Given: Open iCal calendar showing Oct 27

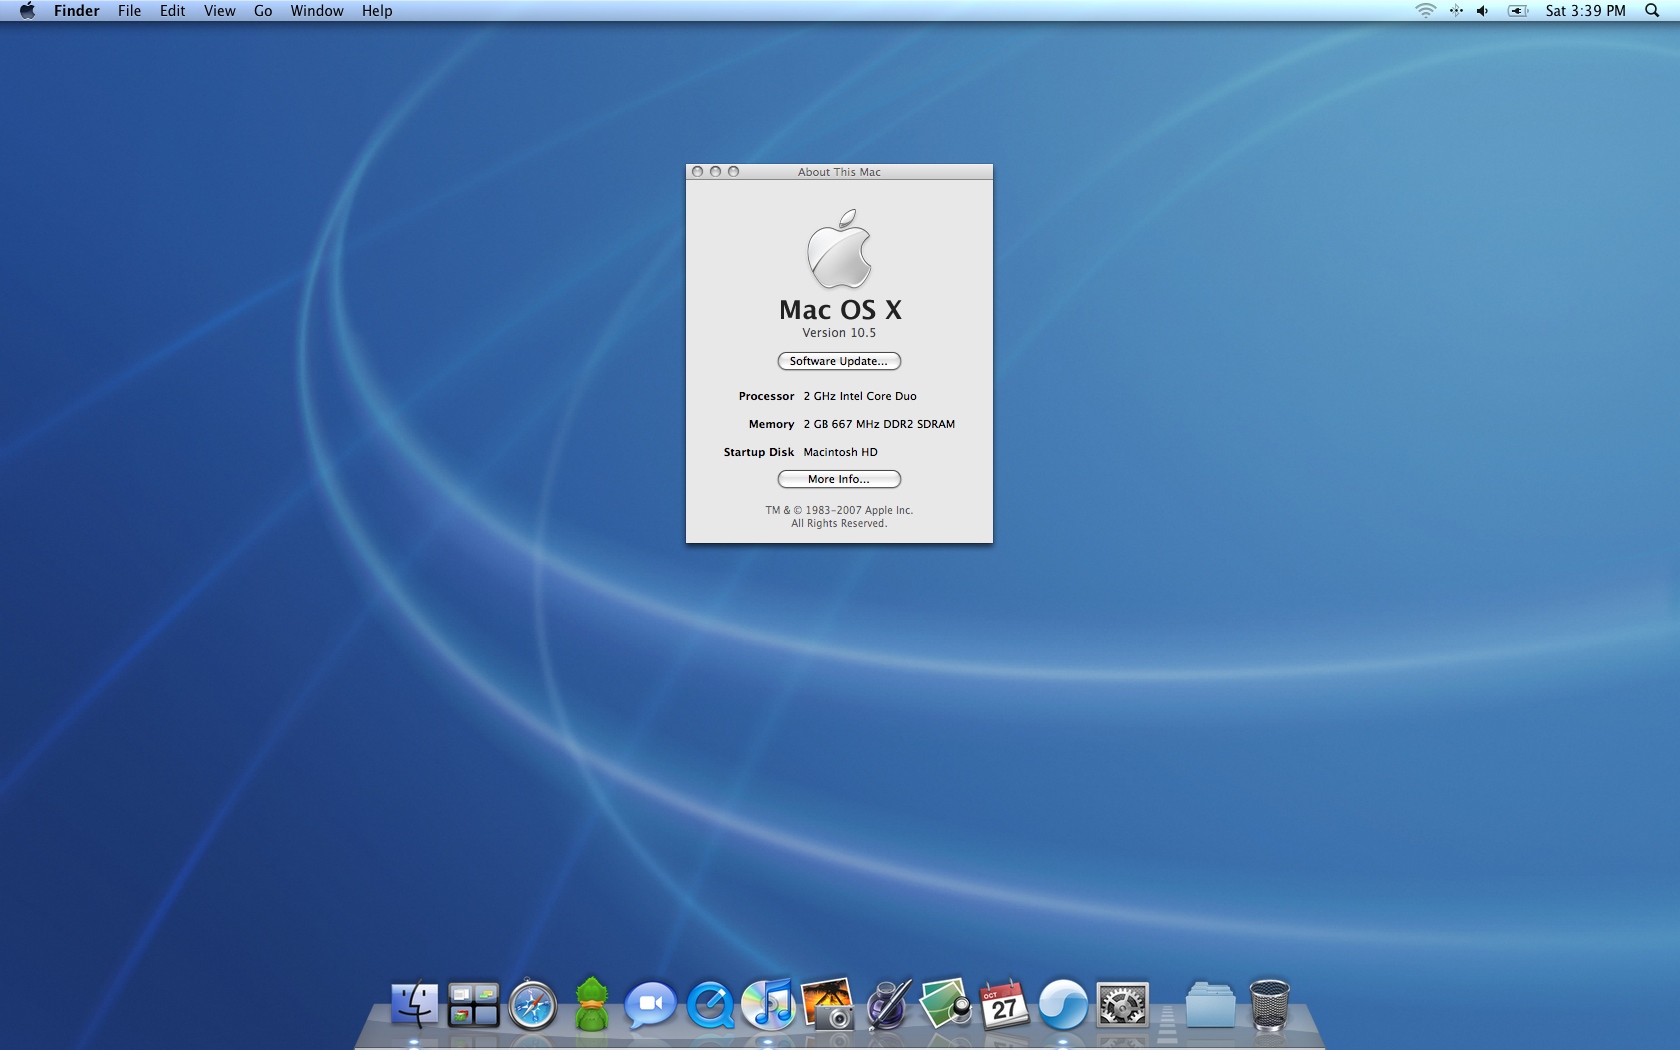Looking at the screenshot, I should (x=1004, y=1005).
